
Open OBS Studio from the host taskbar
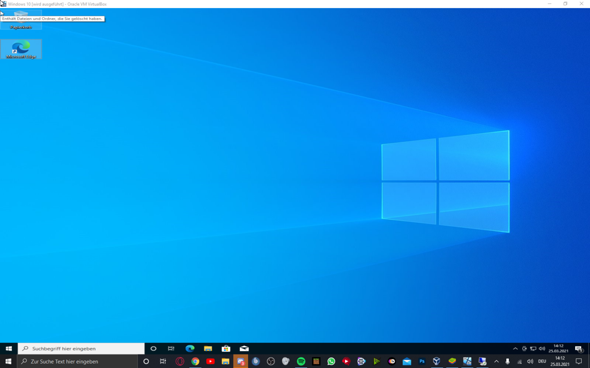point(271,361)
